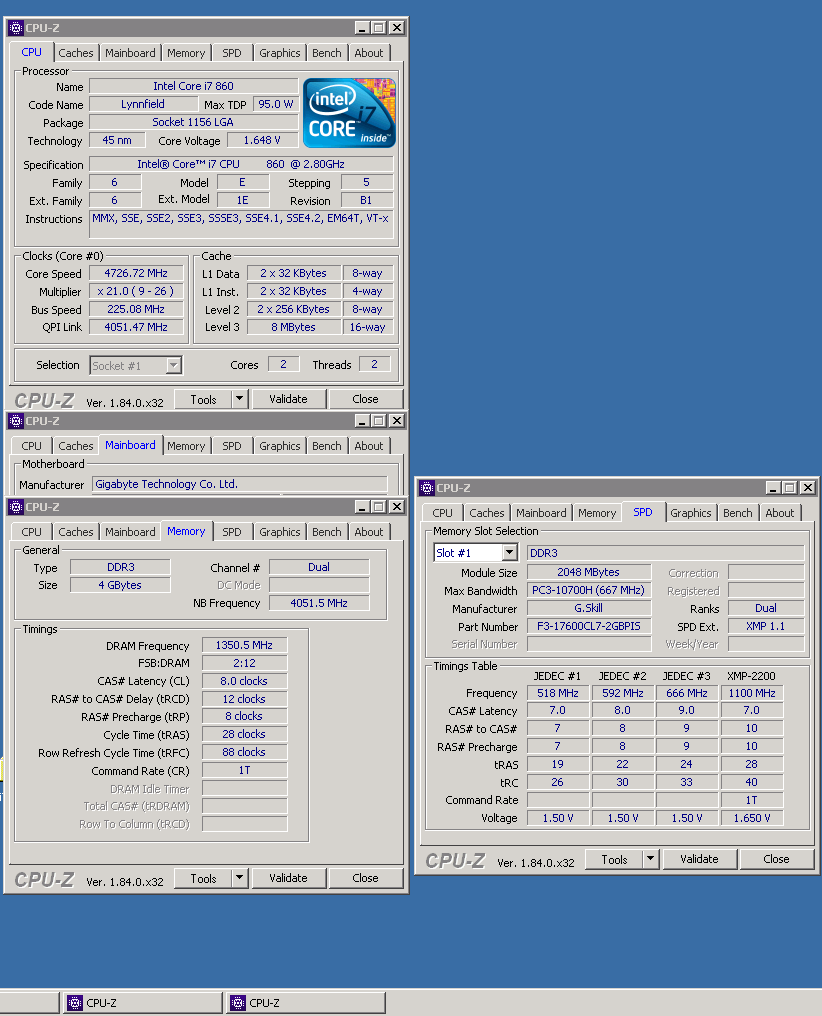This screenshot has height=1016, width=822.
Task: Click DRAM Frequency 1350.5 MHz value
Action: point(244,645)
